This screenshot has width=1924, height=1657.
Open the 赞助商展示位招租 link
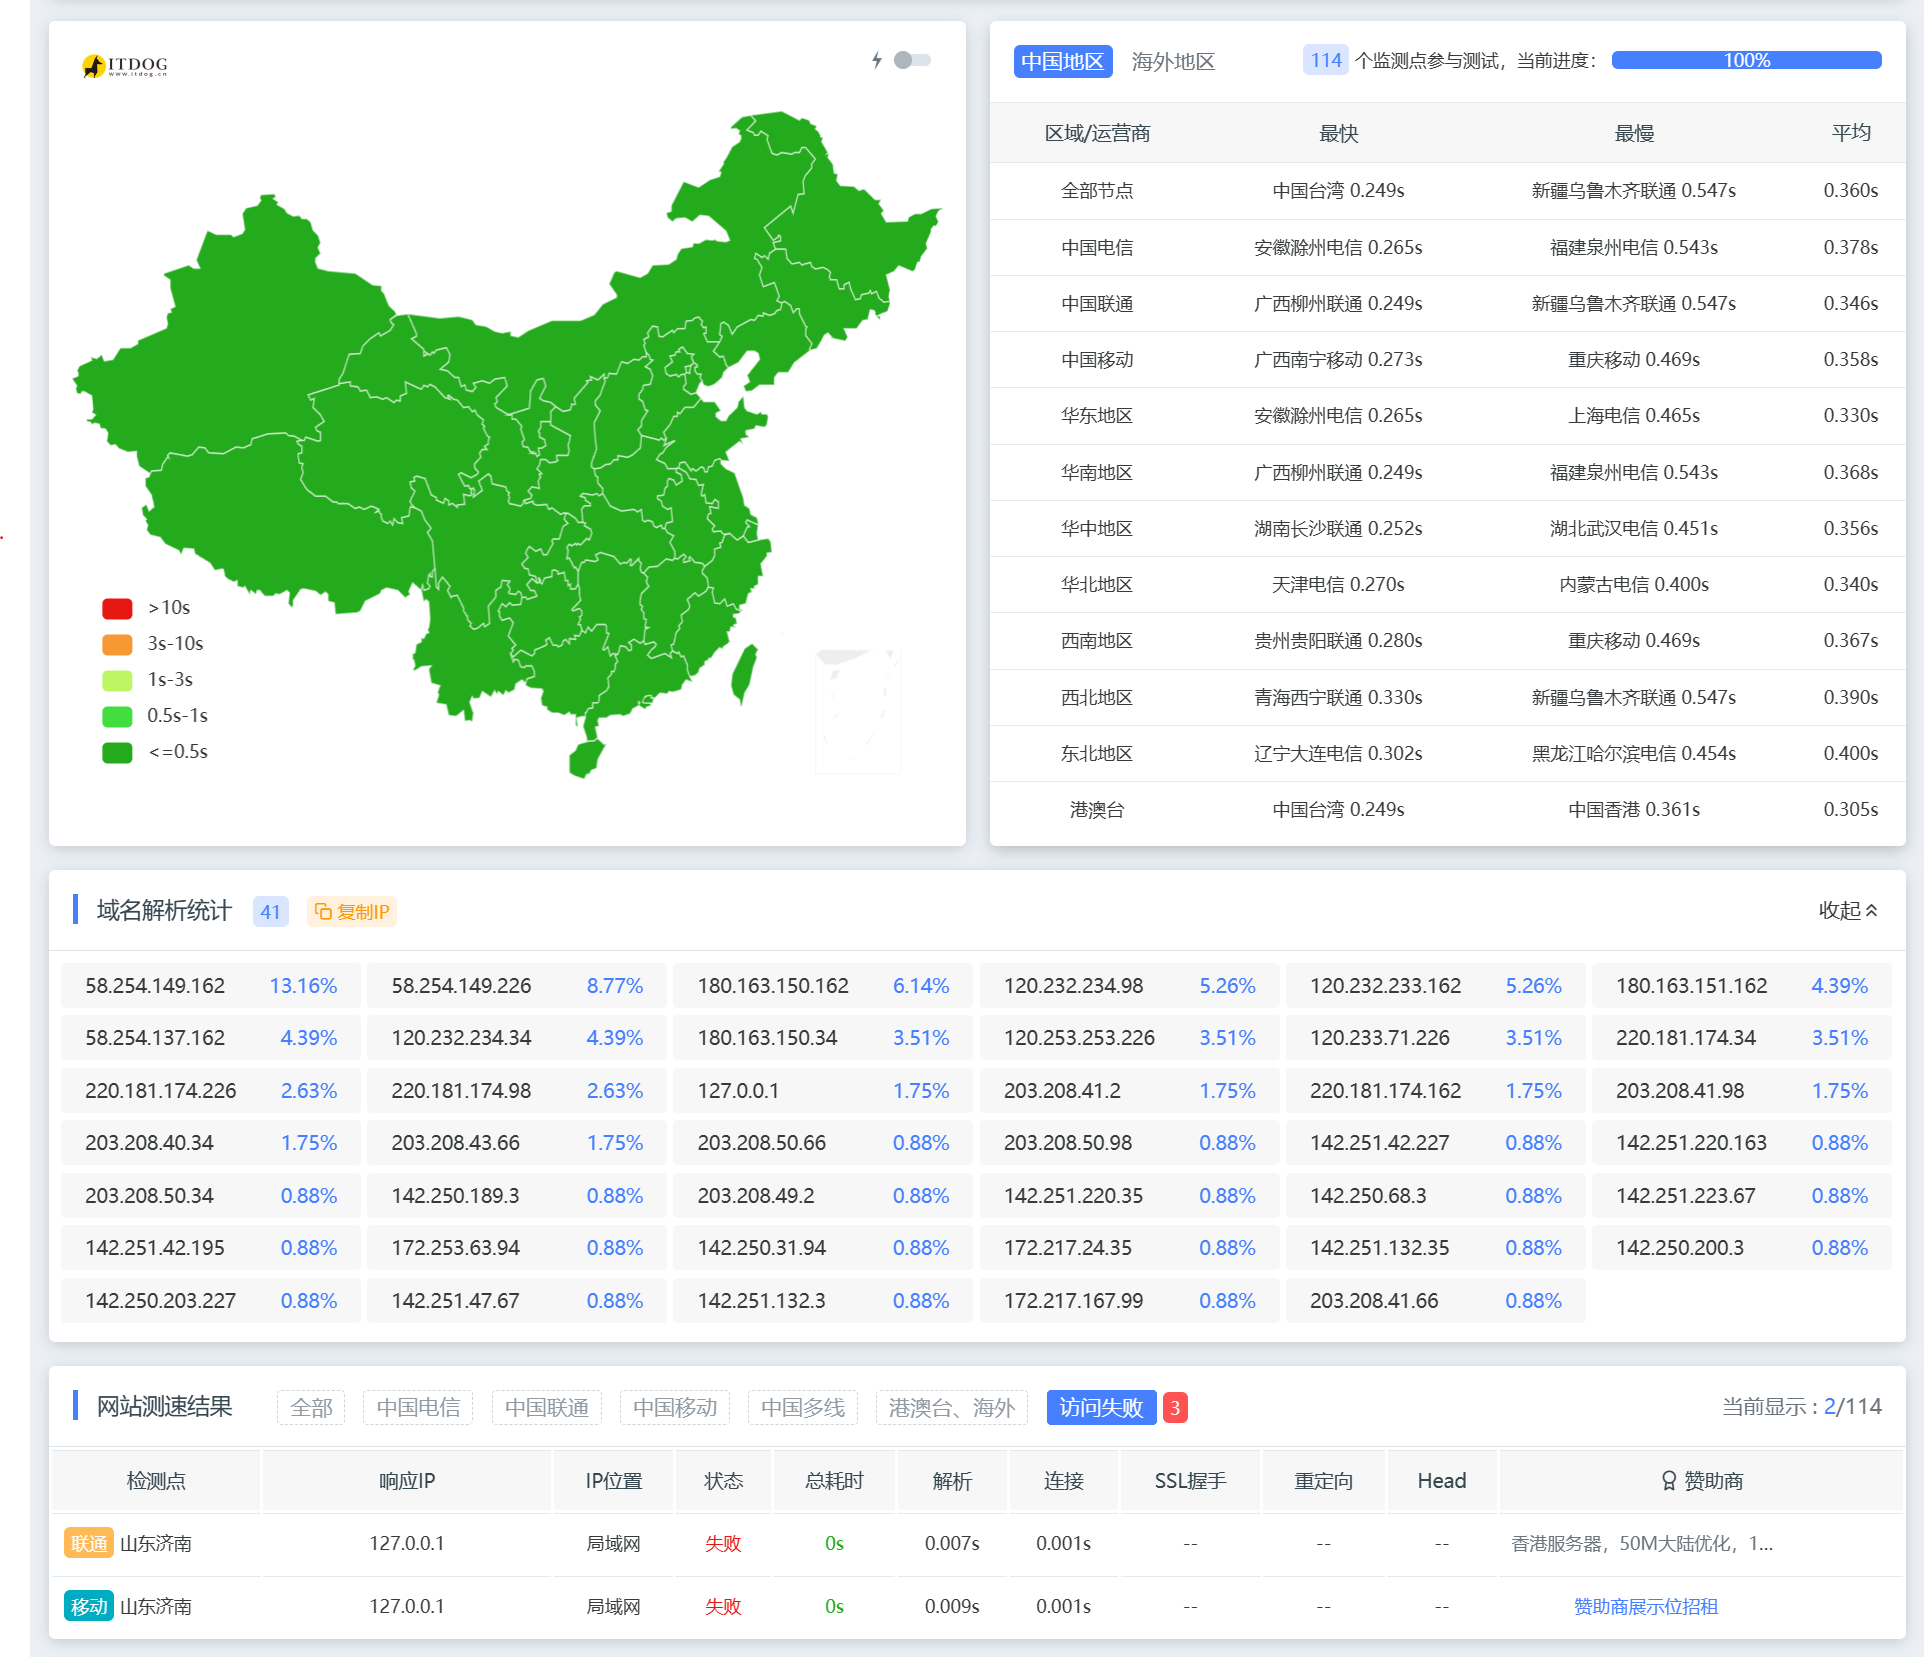[1645, 1606]
